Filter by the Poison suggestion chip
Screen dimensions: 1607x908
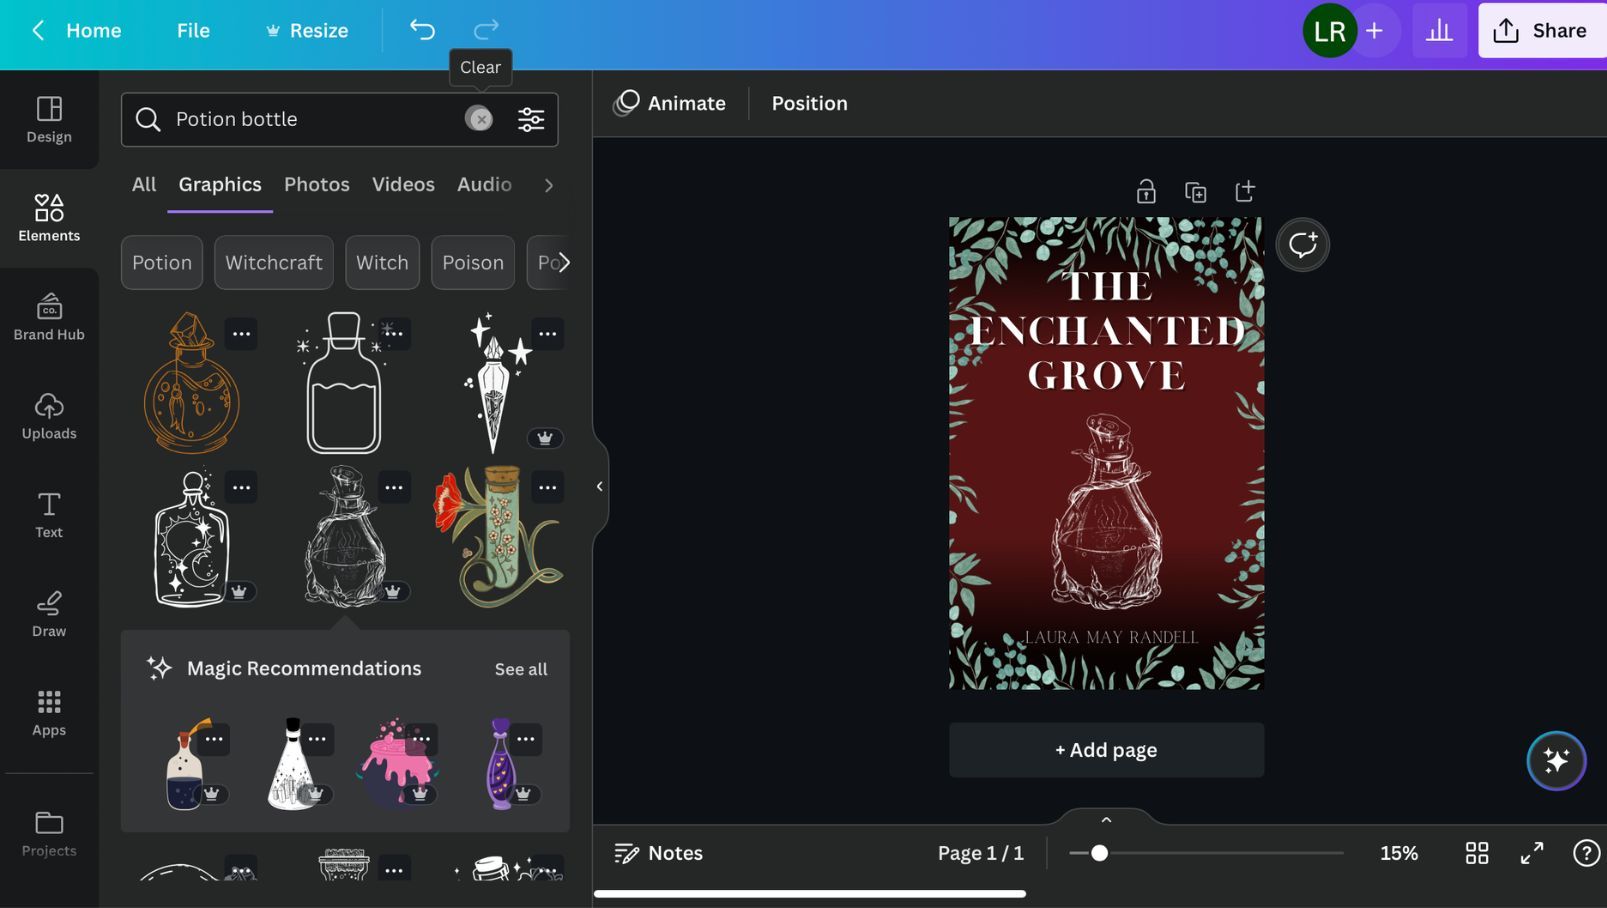473,263
